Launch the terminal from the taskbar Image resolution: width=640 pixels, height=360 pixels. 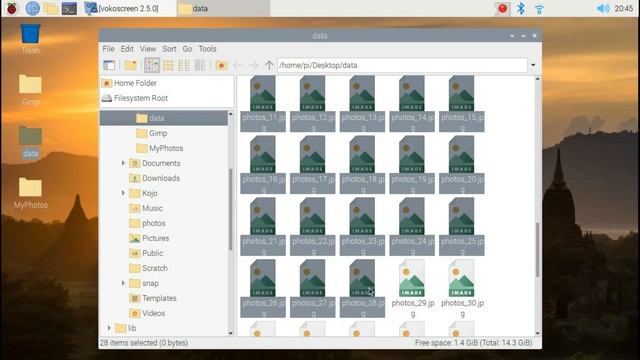coord(69,8)
